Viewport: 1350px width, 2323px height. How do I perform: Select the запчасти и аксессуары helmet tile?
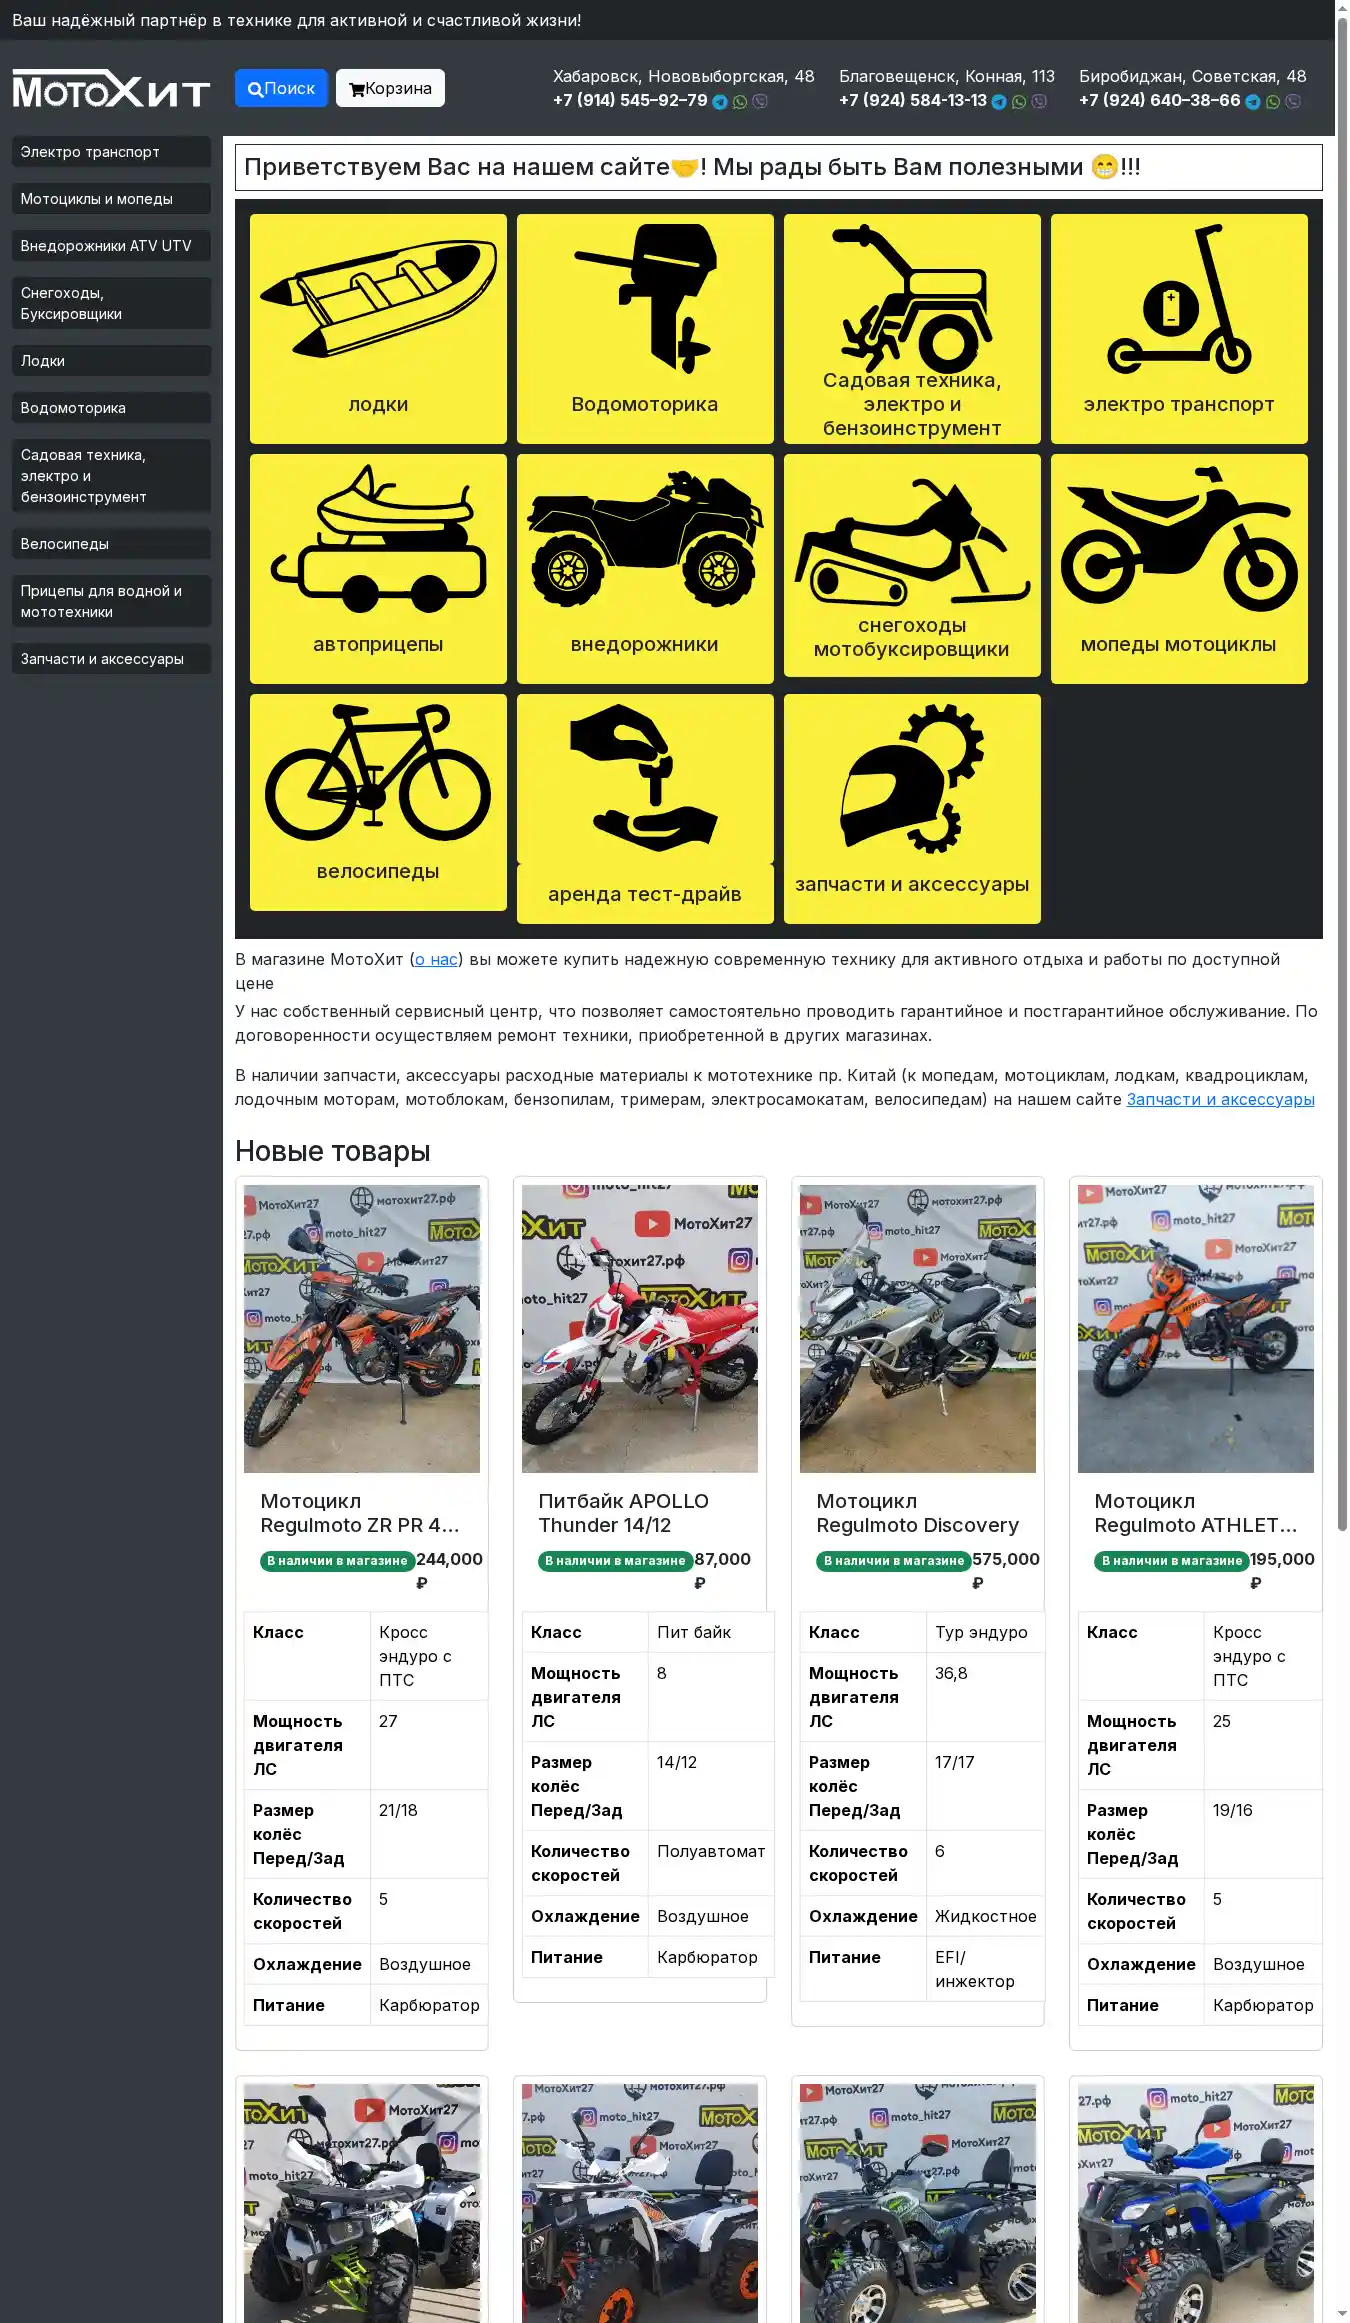click(912, 808)
